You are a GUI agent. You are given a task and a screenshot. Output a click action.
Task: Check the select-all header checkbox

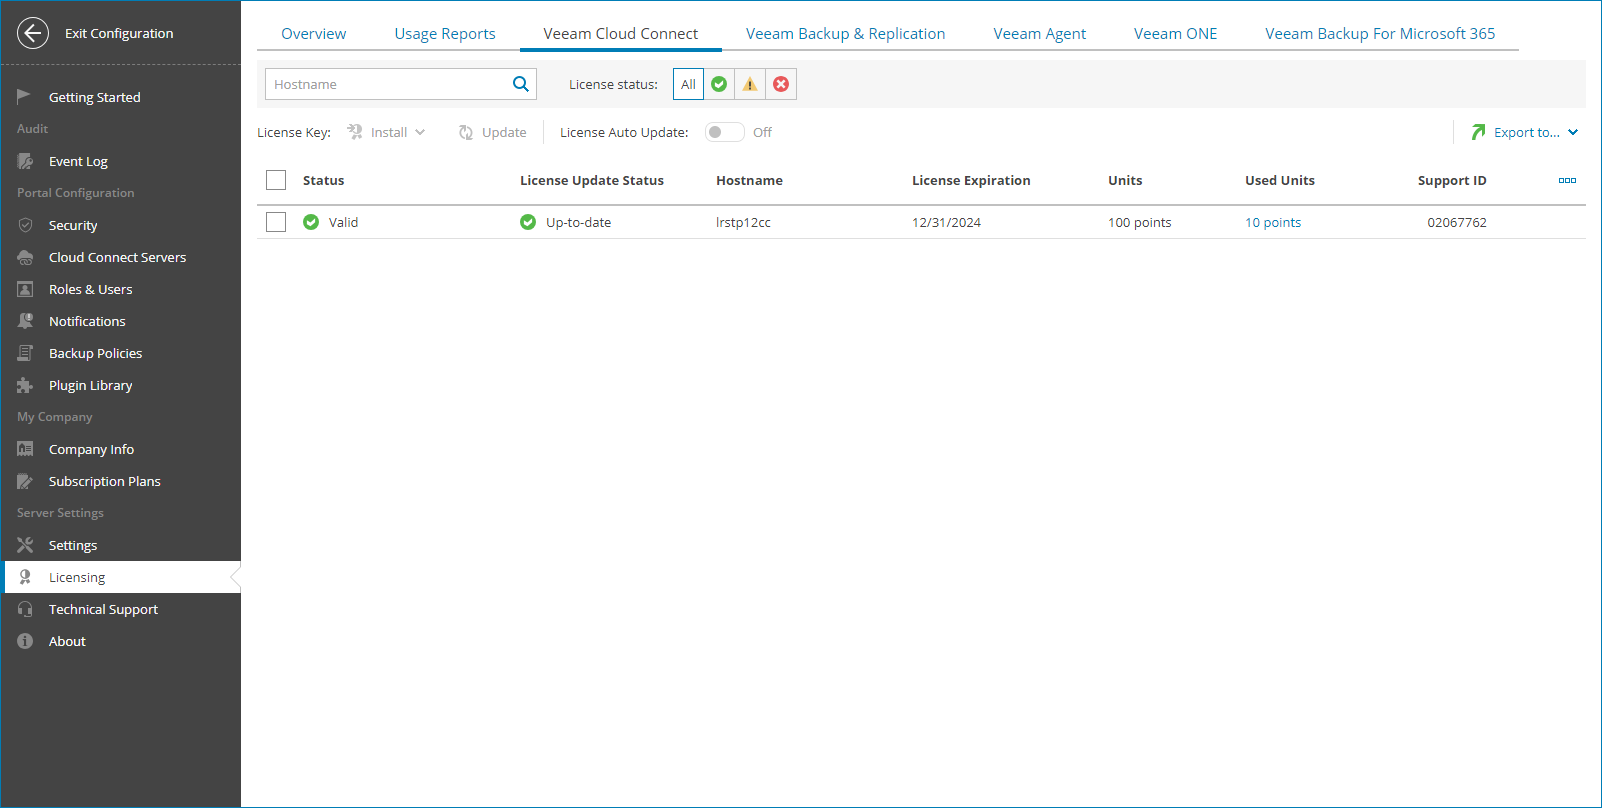(276, 180)
